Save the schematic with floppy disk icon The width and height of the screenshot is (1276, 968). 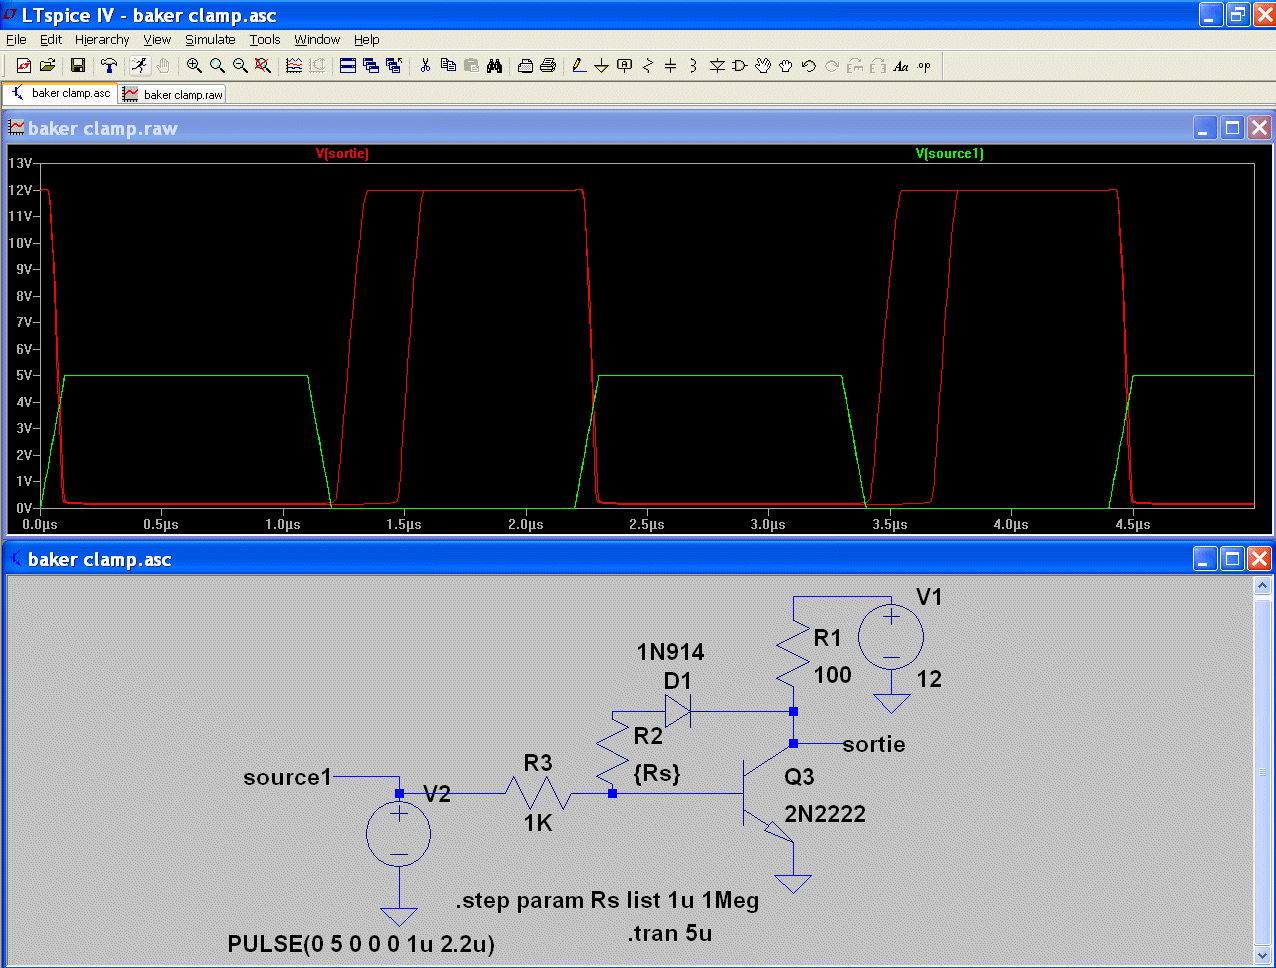(78, 66)
